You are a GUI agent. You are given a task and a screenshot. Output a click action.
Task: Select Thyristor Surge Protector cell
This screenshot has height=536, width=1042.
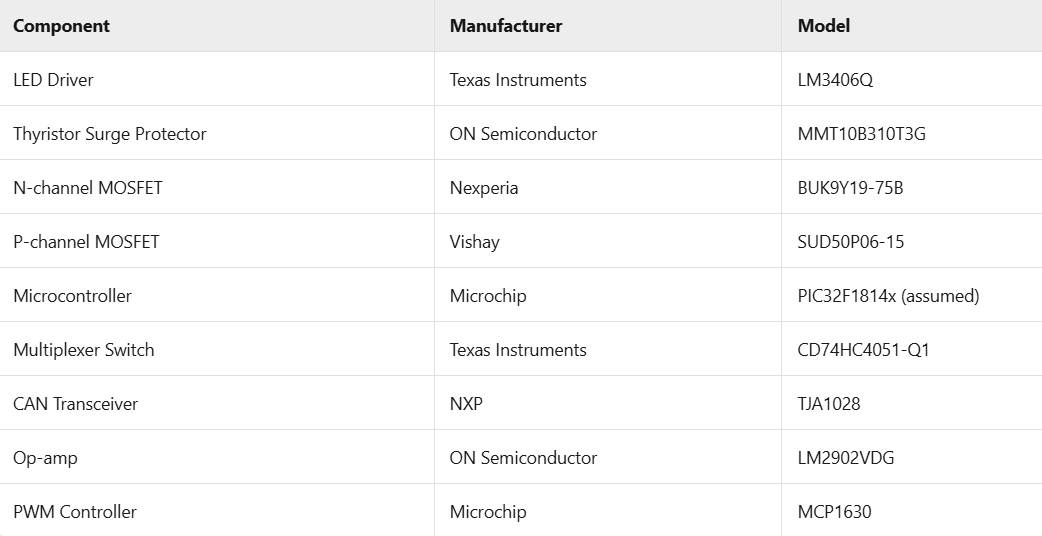click(110, 134)
